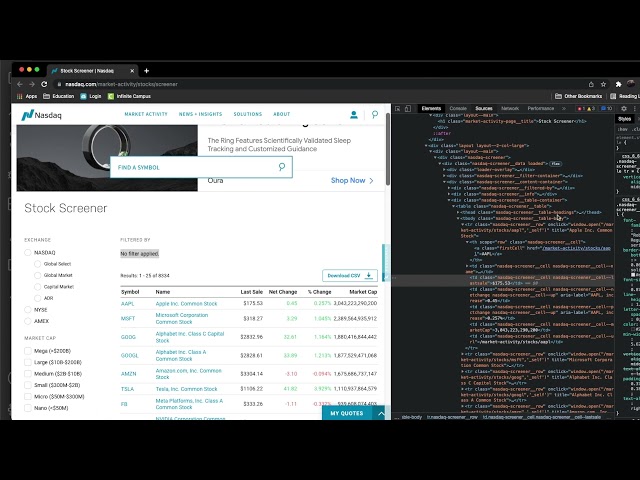Check the Small ($300M-$2B) market cap box

click(x=28, y=385)
